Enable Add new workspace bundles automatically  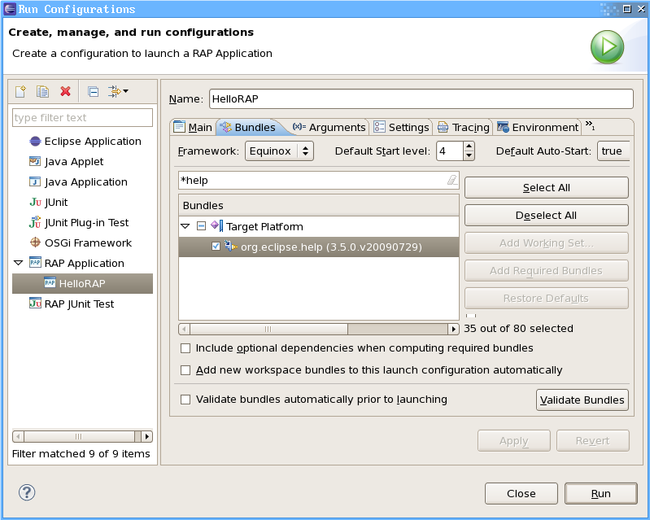tap(185, 370)
